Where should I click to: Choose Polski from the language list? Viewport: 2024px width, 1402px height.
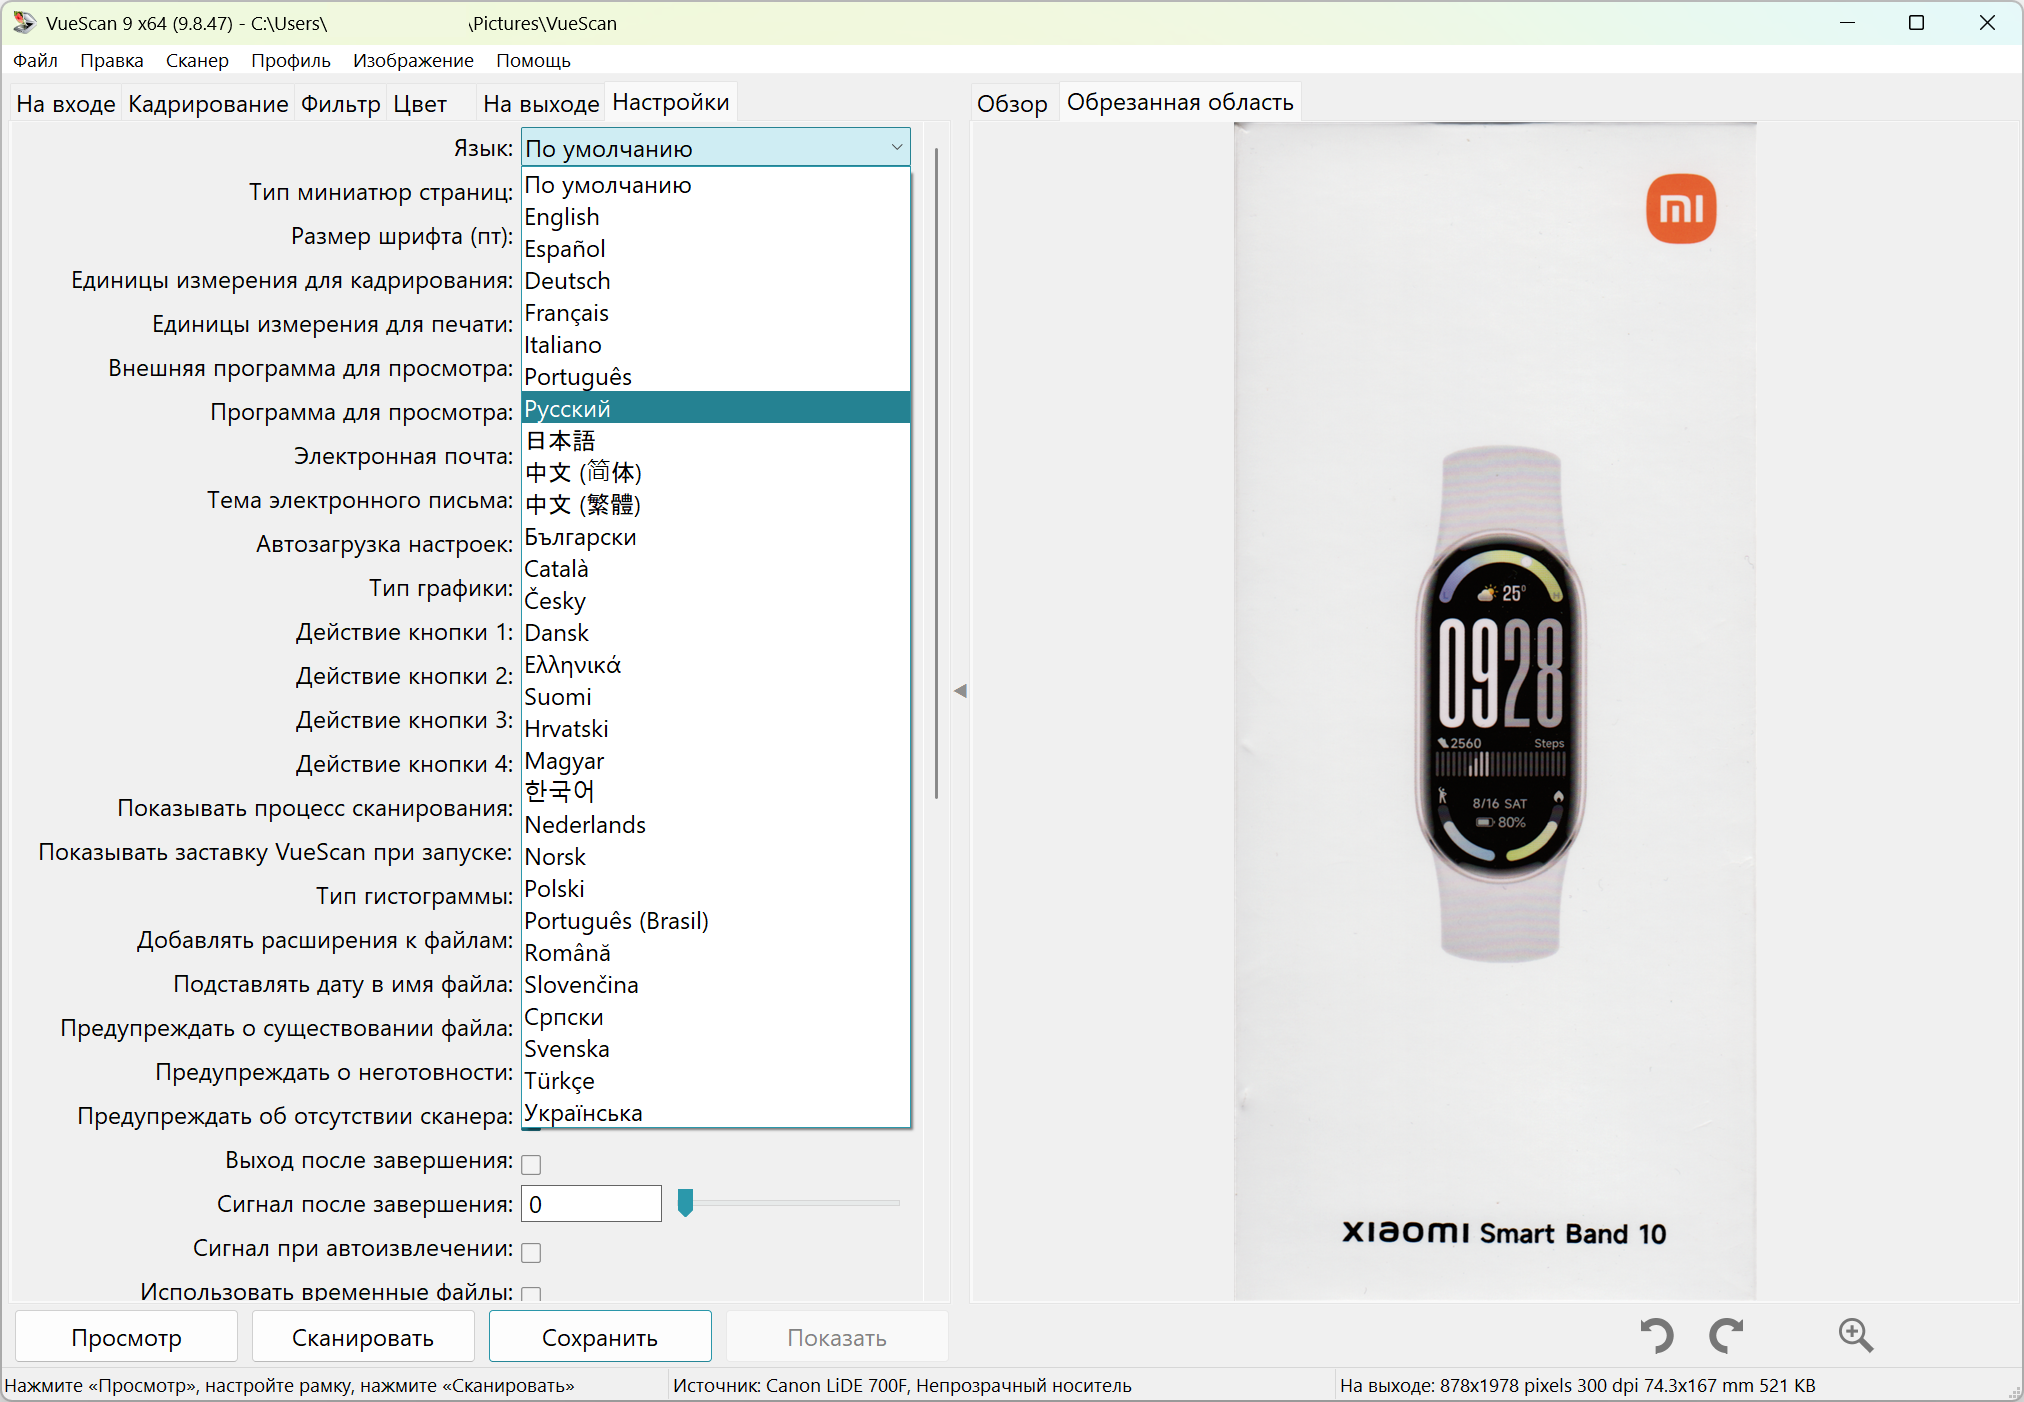(x=716, y=889)
